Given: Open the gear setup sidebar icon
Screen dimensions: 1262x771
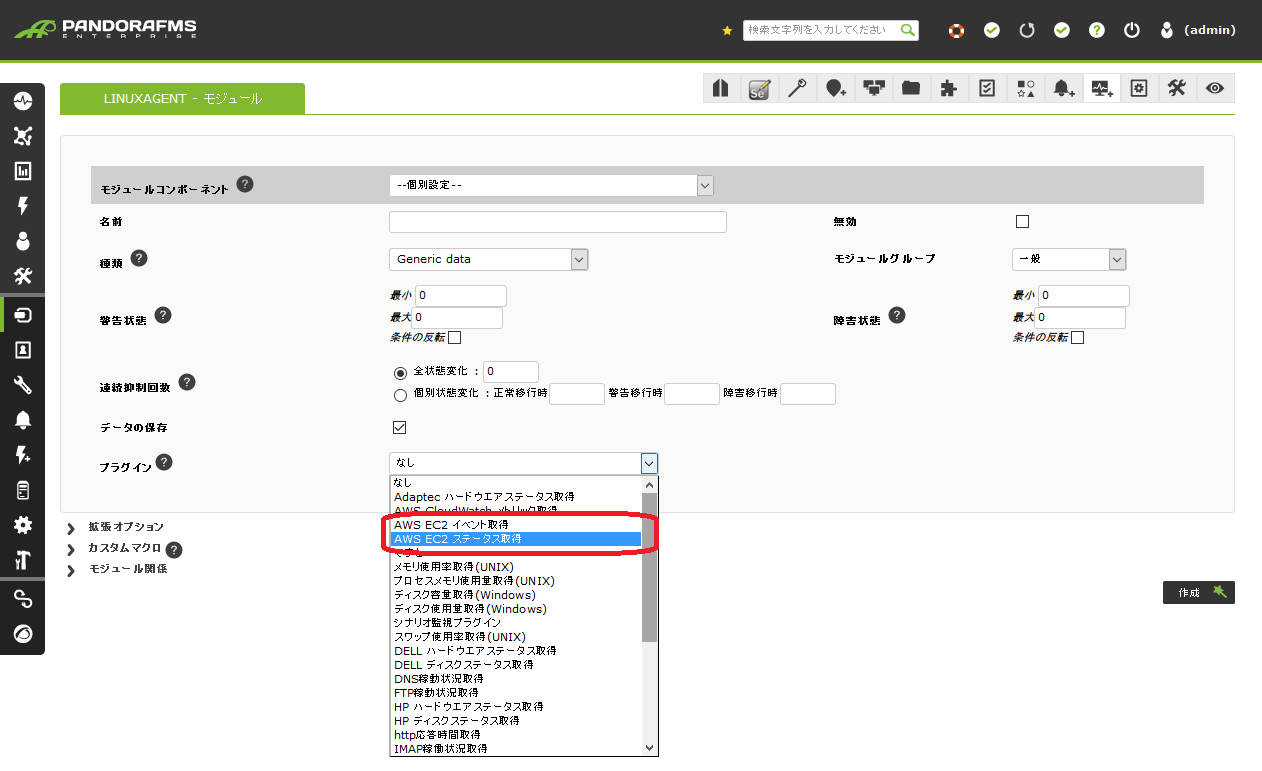Looking at the screenshot, I should [x=23, y=525].
